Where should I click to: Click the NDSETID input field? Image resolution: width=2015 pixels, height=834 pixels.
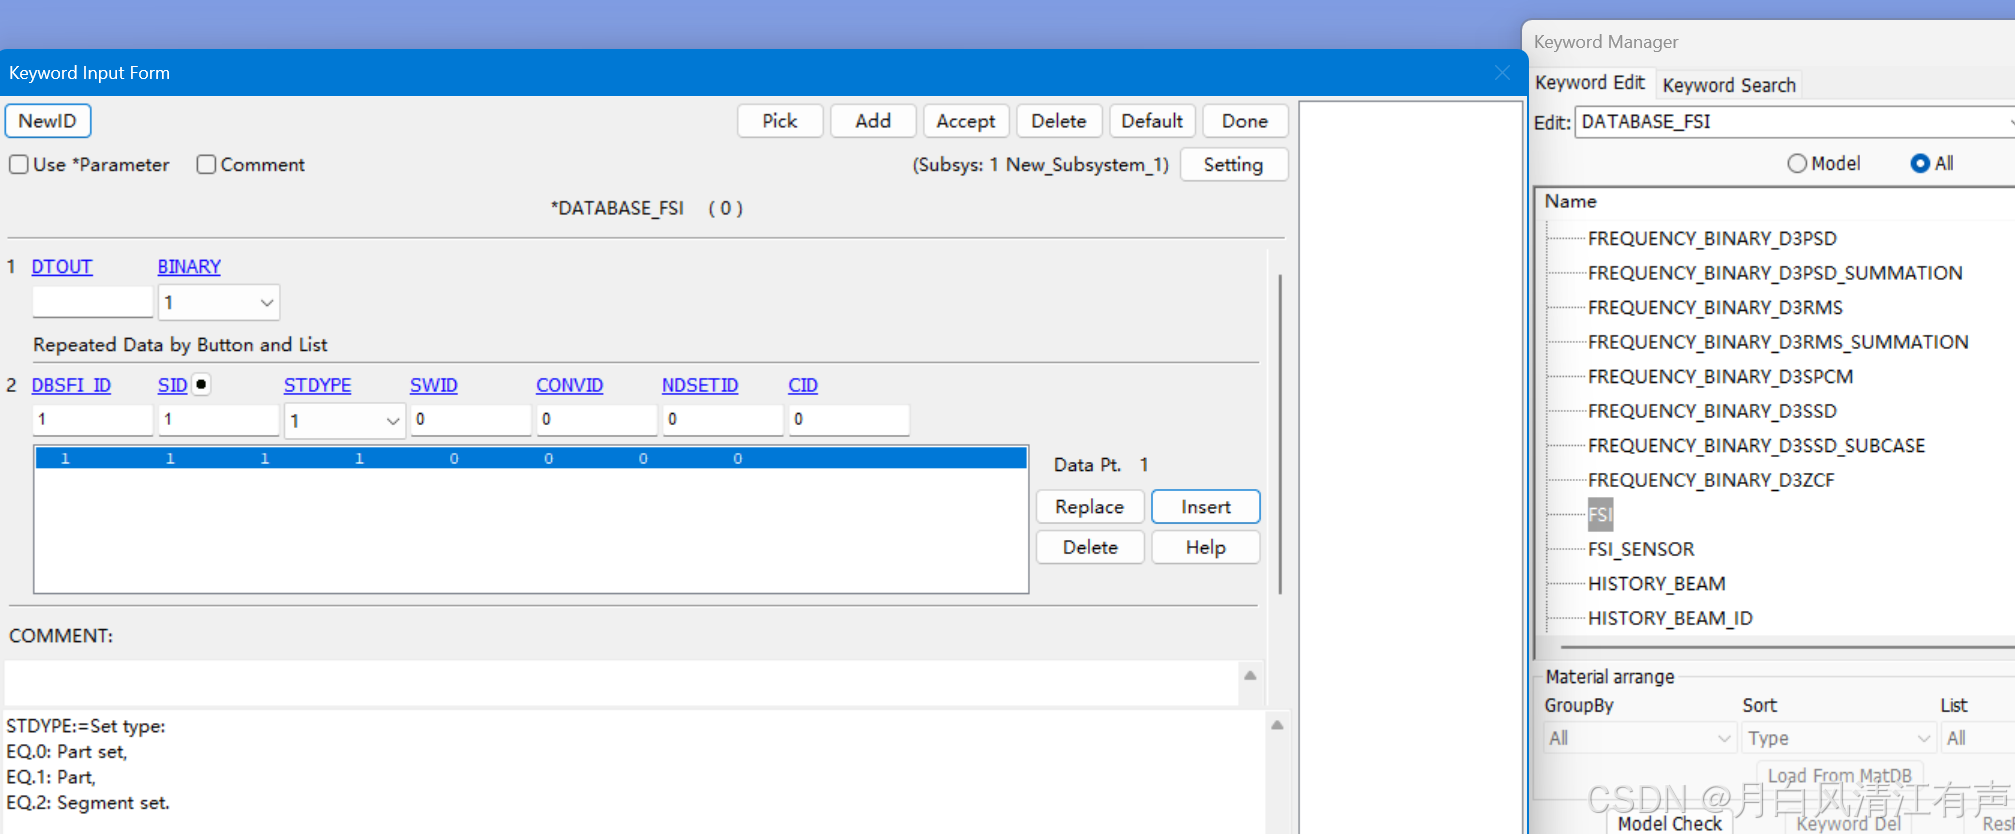coord(723,420)
